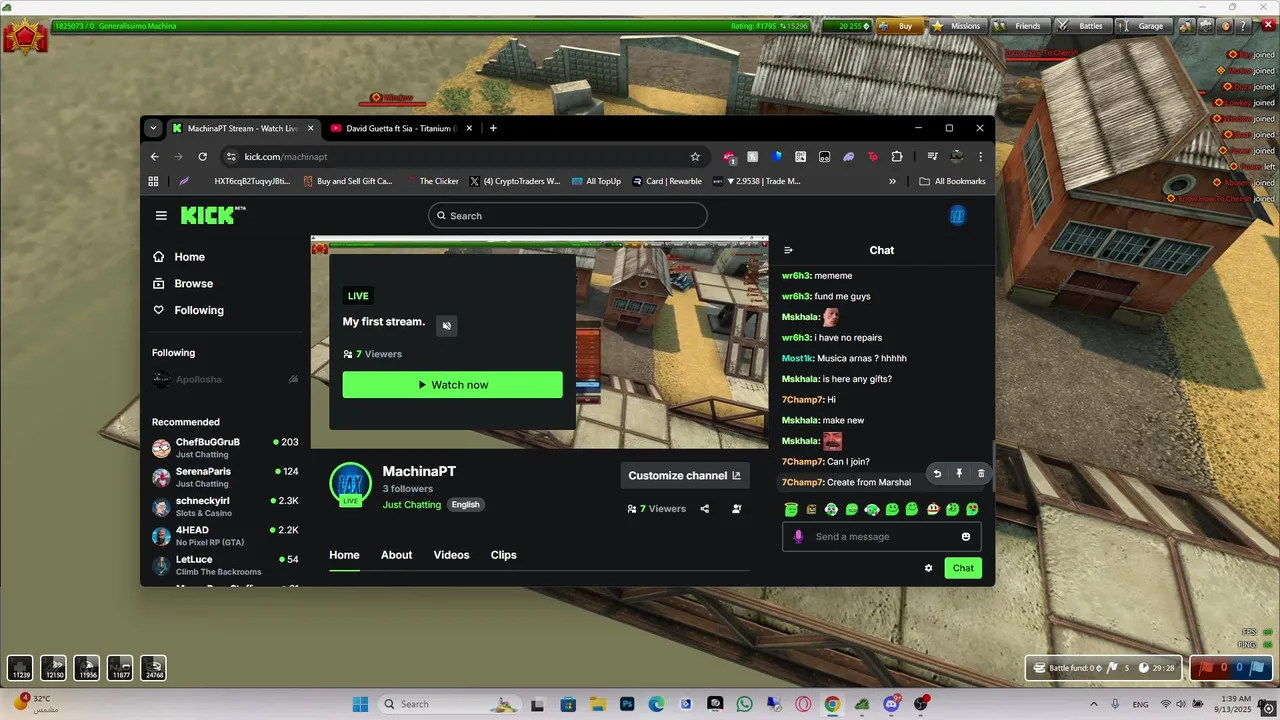The width and height of the screenshot is (1280, 720).
Task: Open WhatsApp from taskbar
Action: [744, 704]
